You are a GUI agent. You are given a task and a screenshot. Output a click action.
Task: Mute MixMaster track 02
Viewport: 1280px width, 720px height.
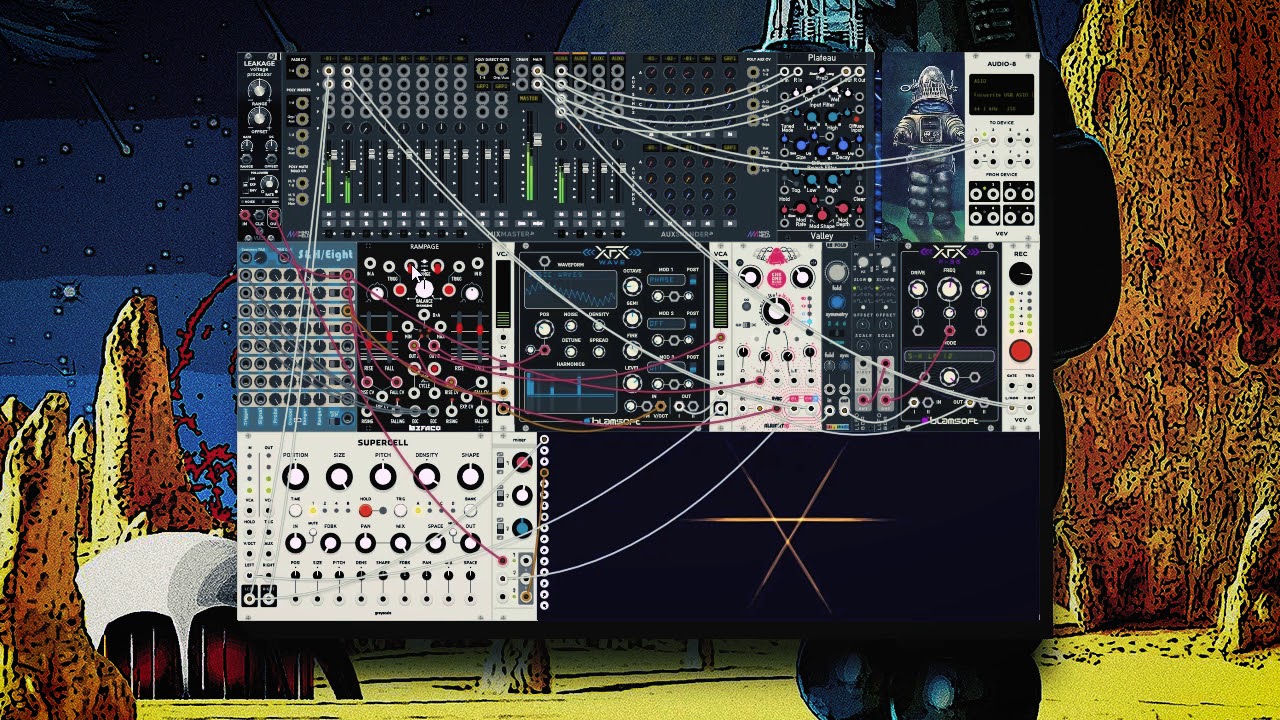point(347,214)
